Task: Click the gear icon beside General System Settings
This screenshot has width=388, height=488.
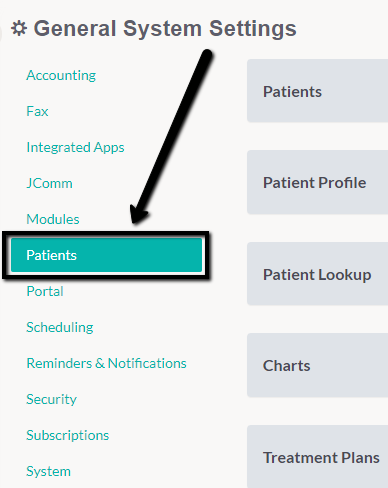Action: [19, 28]
